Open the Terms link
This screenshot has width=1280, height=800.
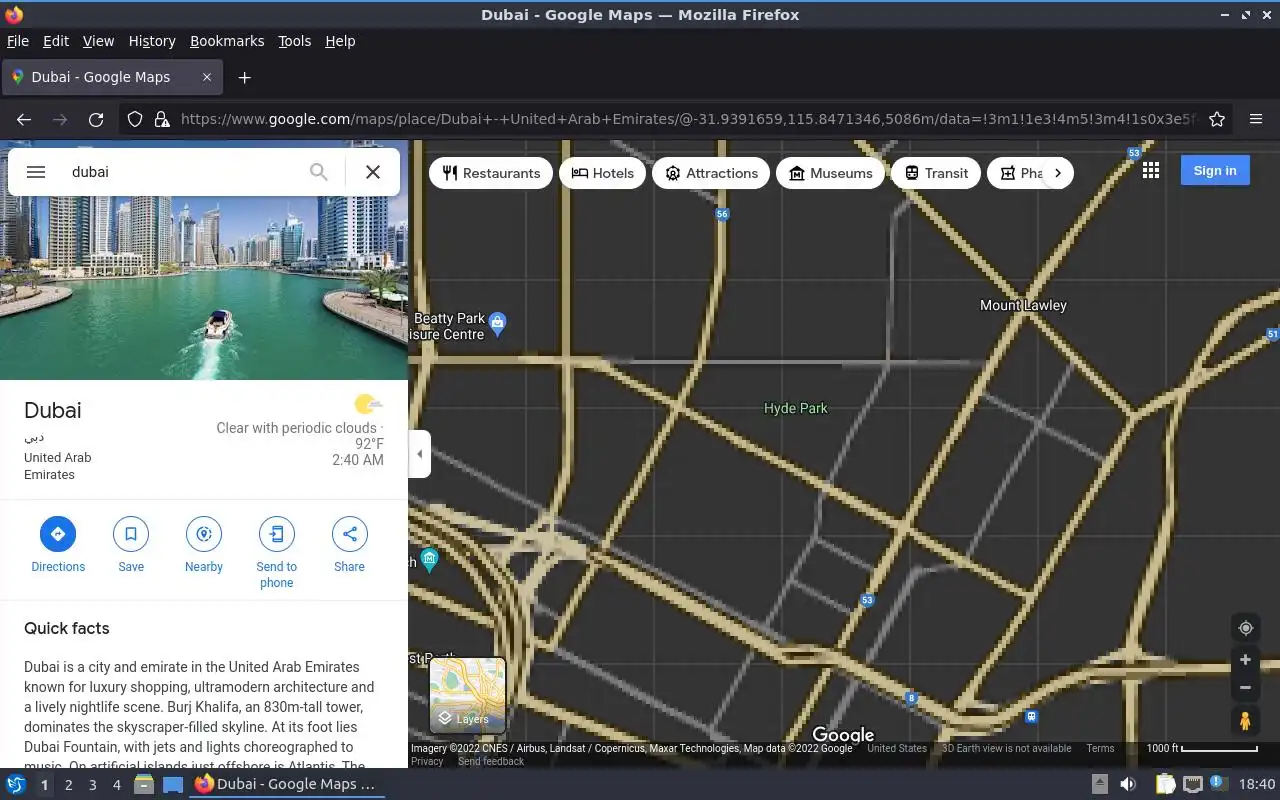point(1100,748)
